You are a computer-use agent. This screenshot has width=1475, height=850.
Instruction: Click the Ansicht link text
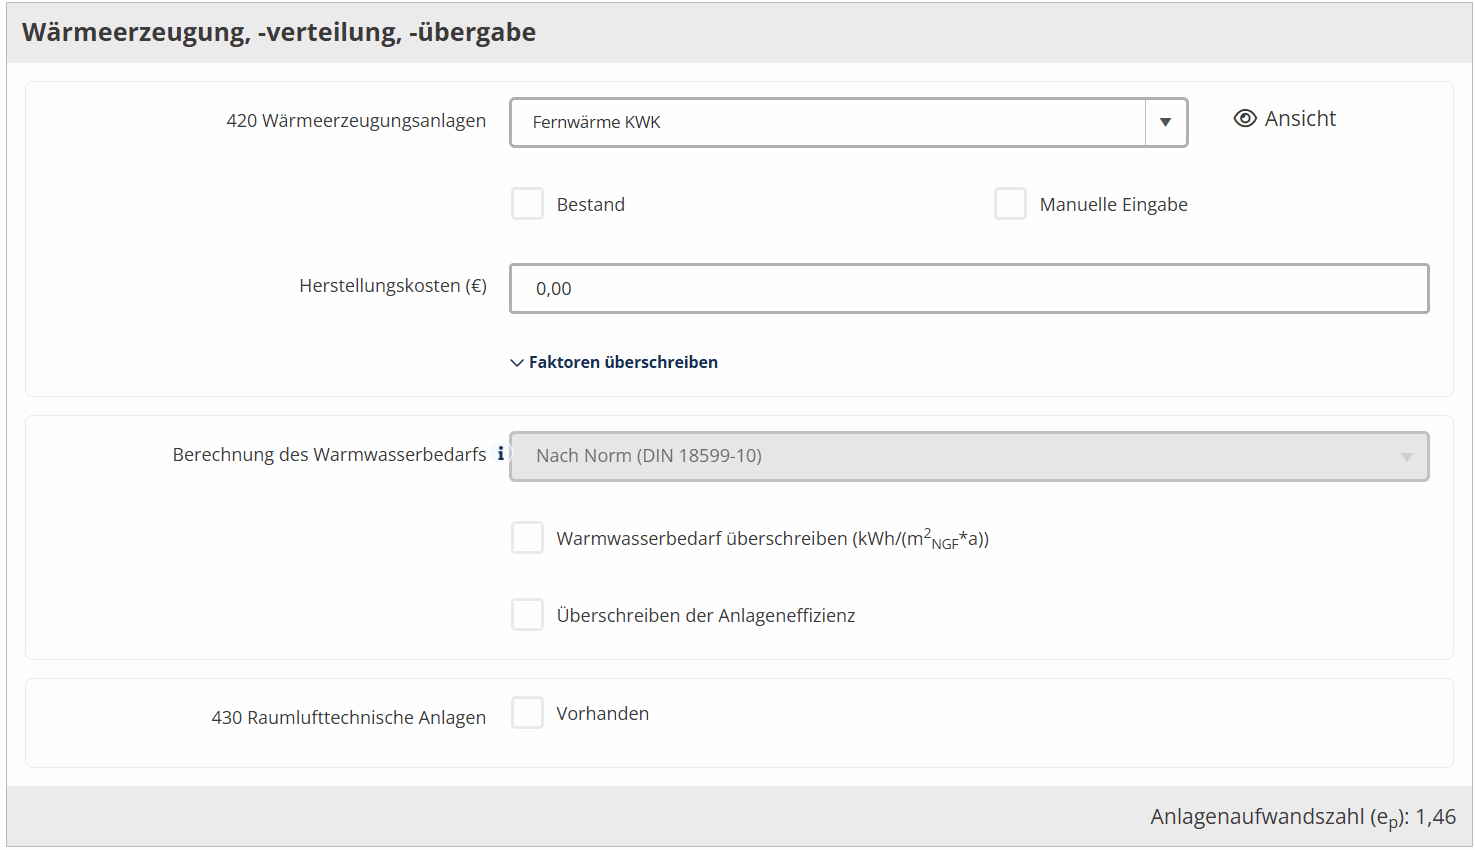click(1300, 119)
